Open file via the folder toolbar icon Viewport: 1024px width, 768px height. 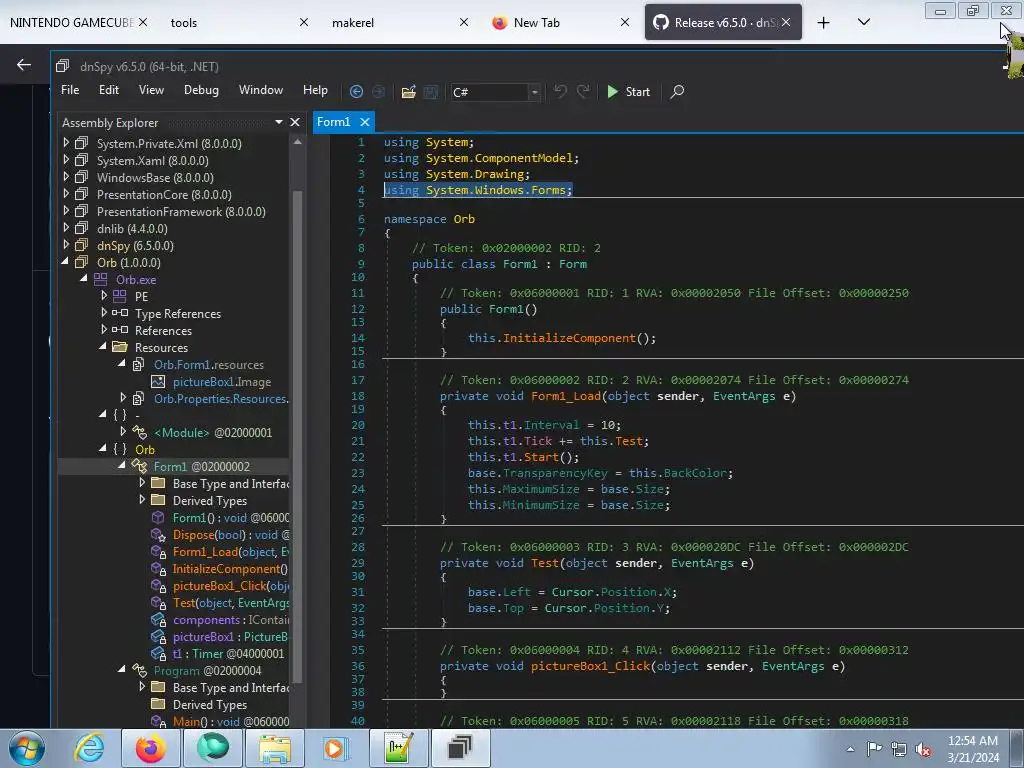click(409, 91)
